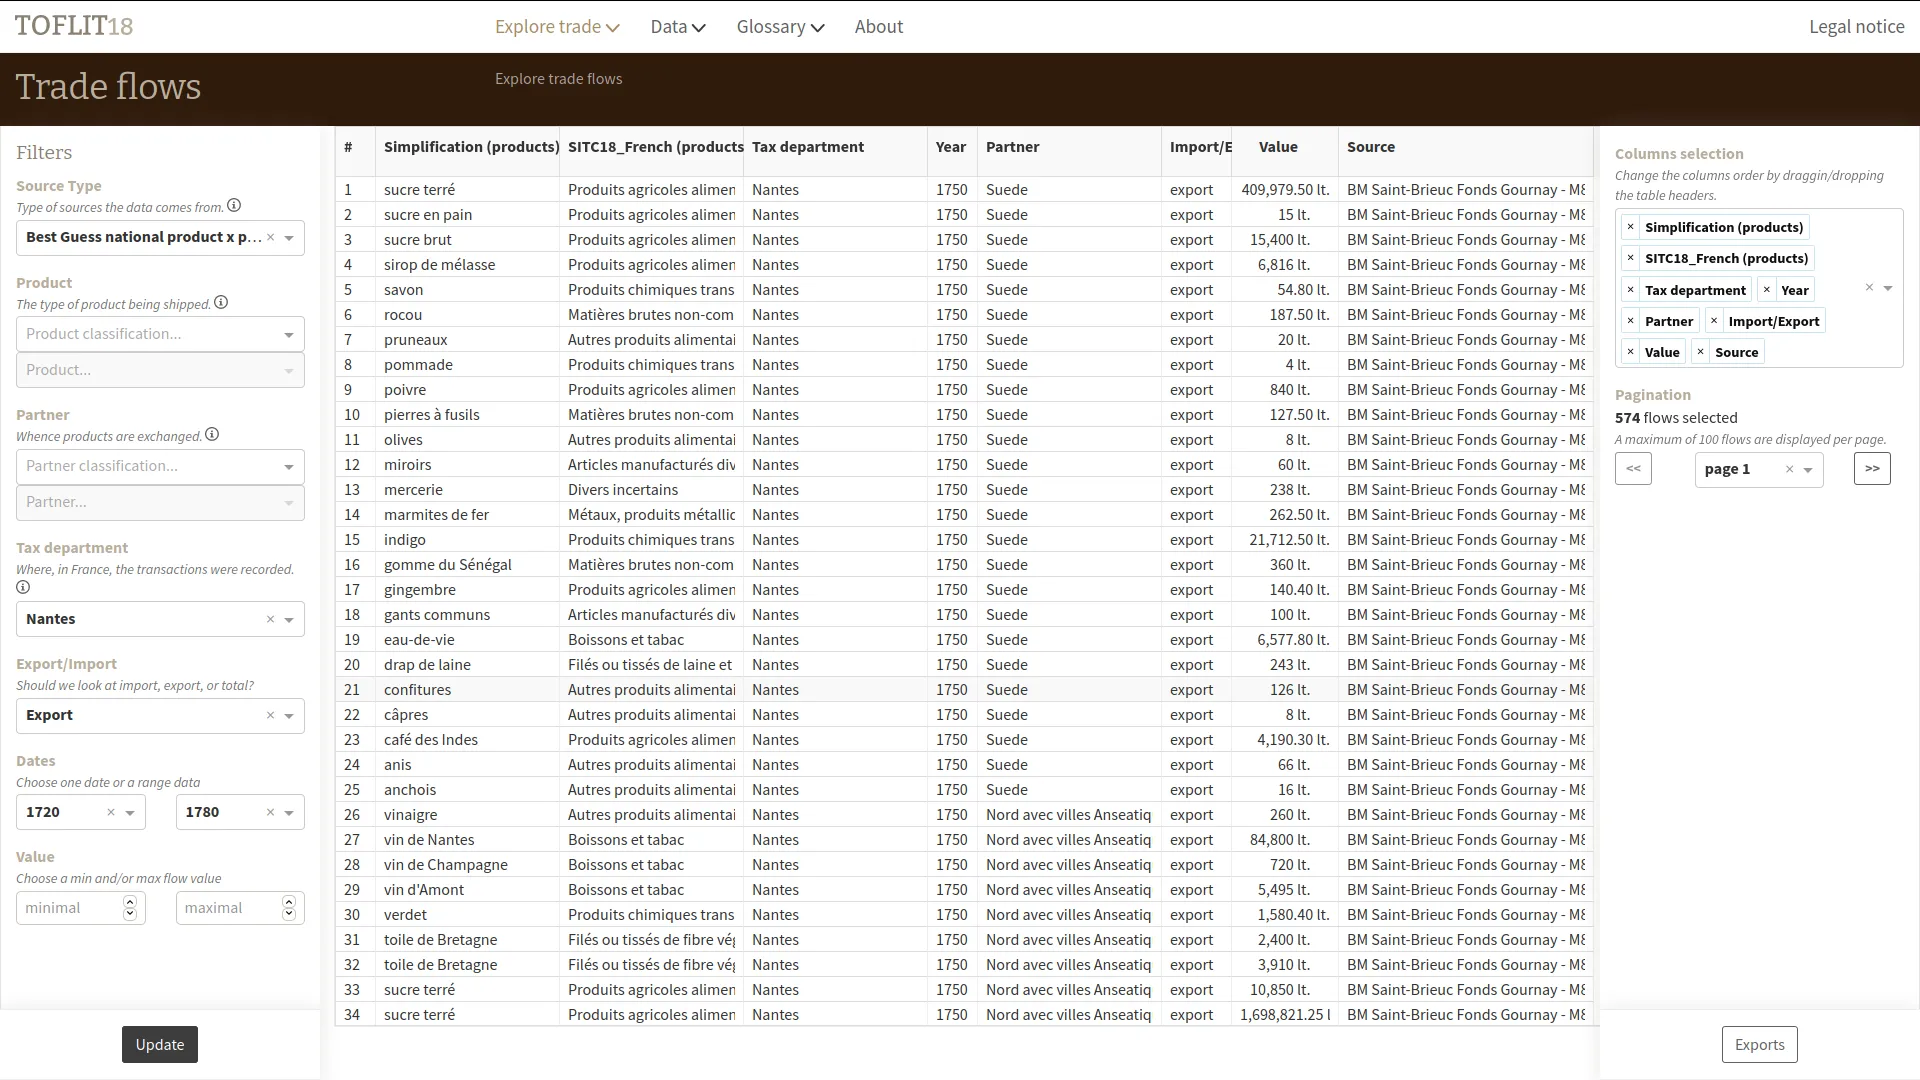Expand the Glossary dropdown menu
Screen dimensions: 1920x1080
tap(781, 26)
